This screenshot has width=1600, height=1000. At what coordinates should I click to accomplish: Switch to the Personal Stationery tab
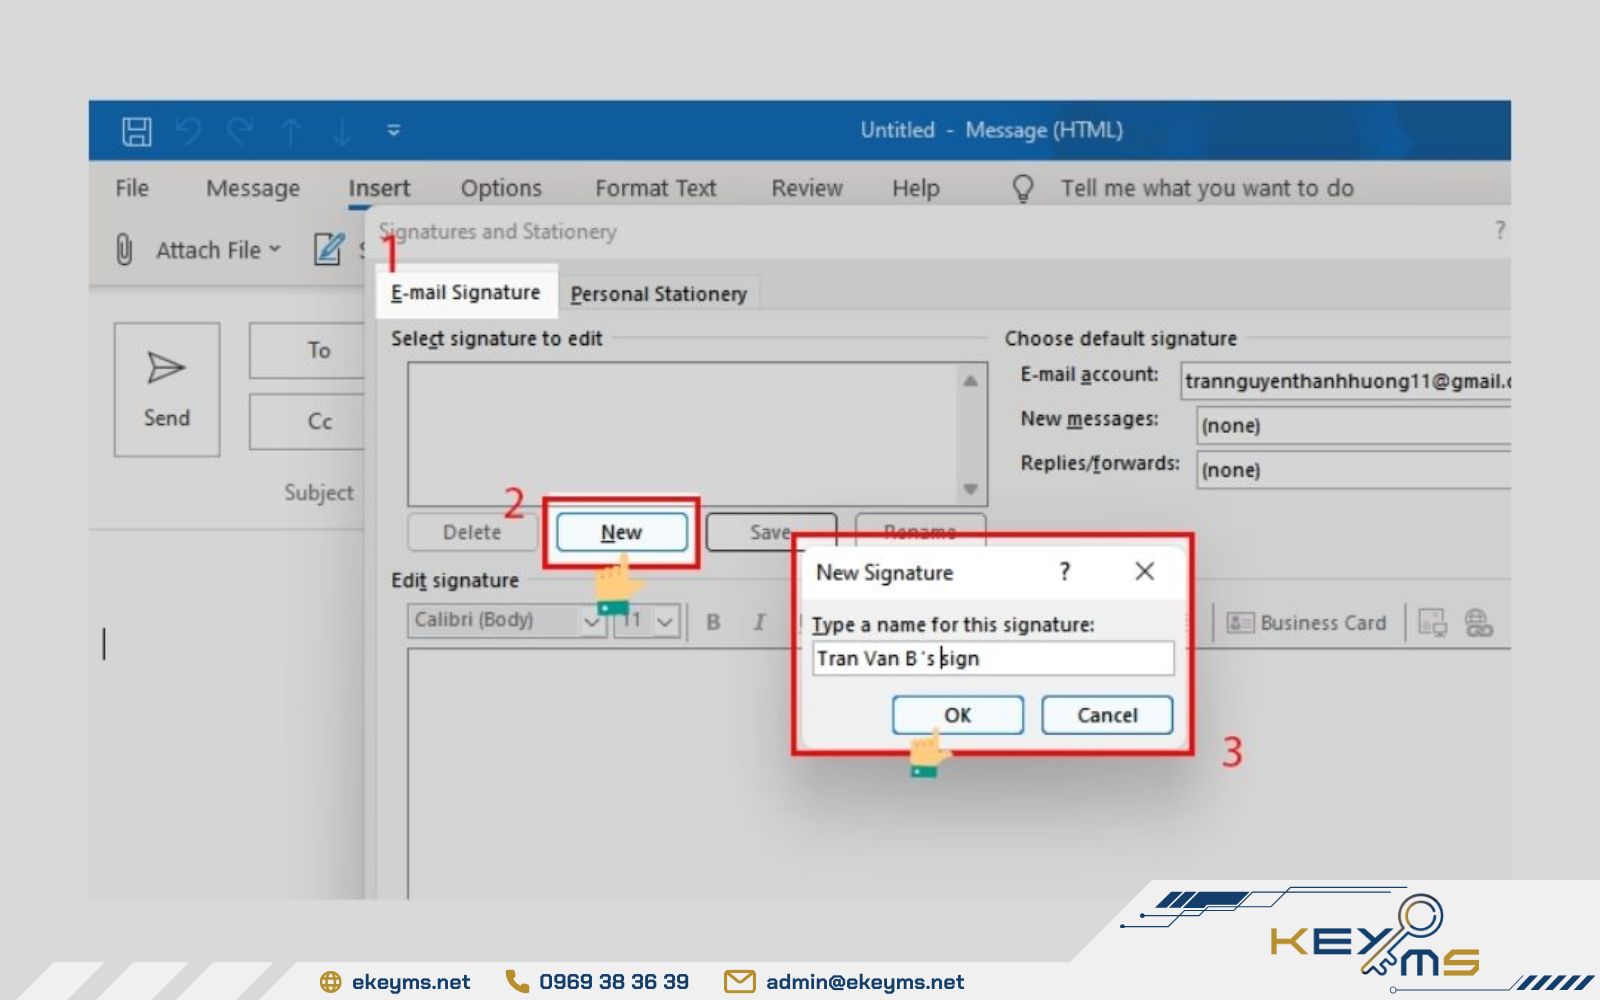point(659,294)
